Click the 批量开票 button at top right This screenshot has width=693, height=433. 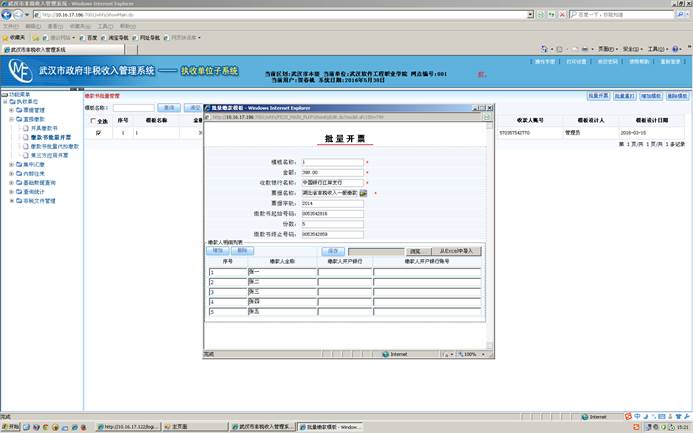coord(599,96)
